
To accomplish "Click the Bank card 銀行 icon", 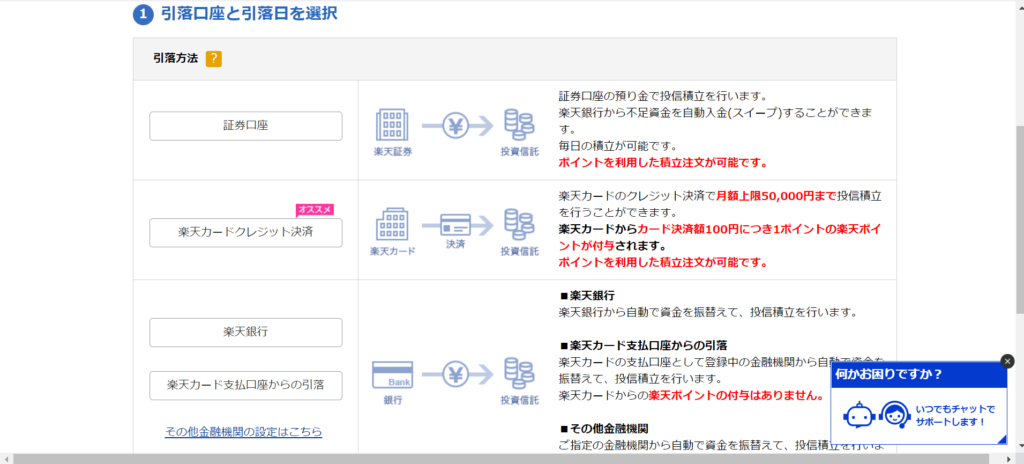I will click(x=392, y=374).
